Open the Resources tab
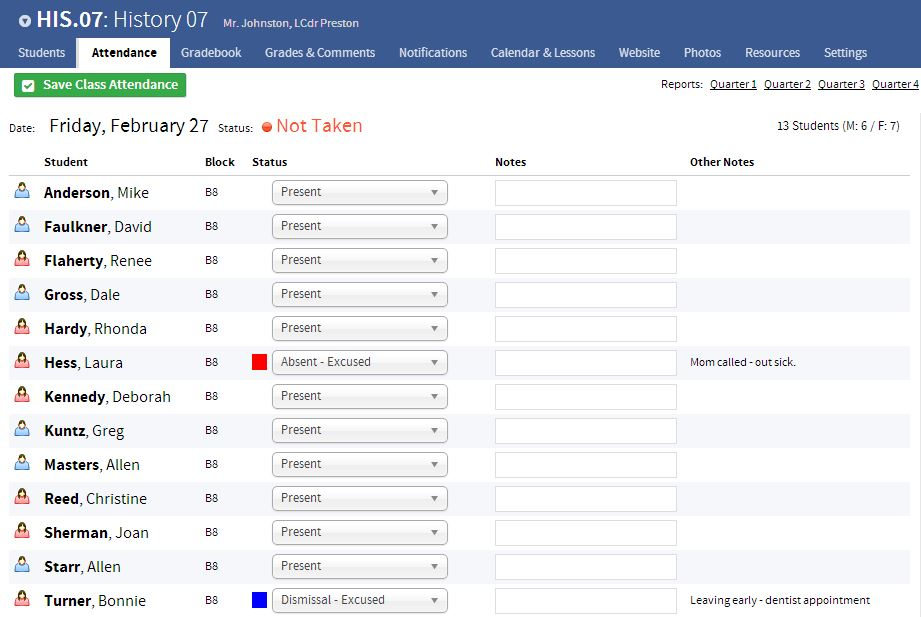Image resolution: width=921 pixels, height=617 pixels. pos(772,53)
